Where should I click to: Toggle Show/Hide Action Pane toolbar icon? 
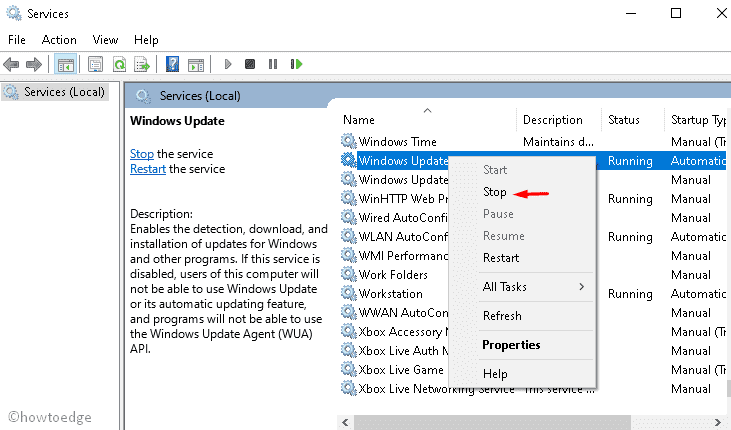click(x=196, y=65)
